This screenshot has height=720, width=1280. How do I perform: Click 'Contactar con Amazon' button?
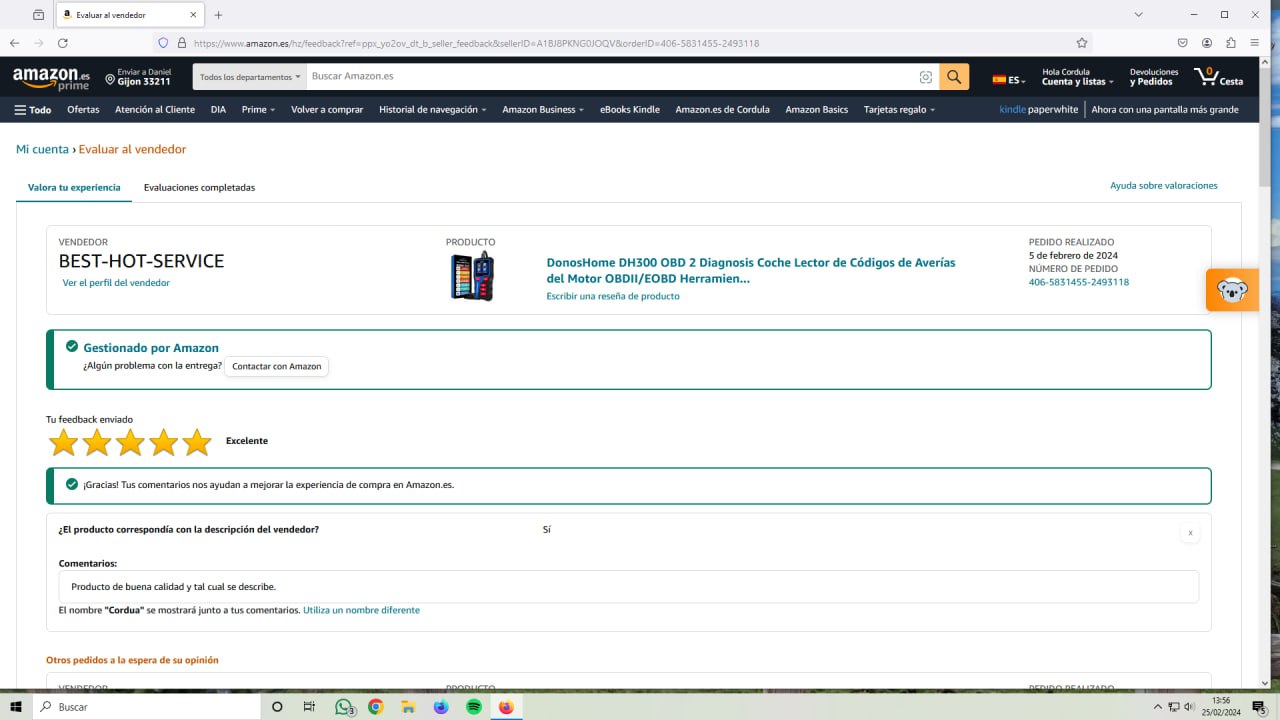276,366
